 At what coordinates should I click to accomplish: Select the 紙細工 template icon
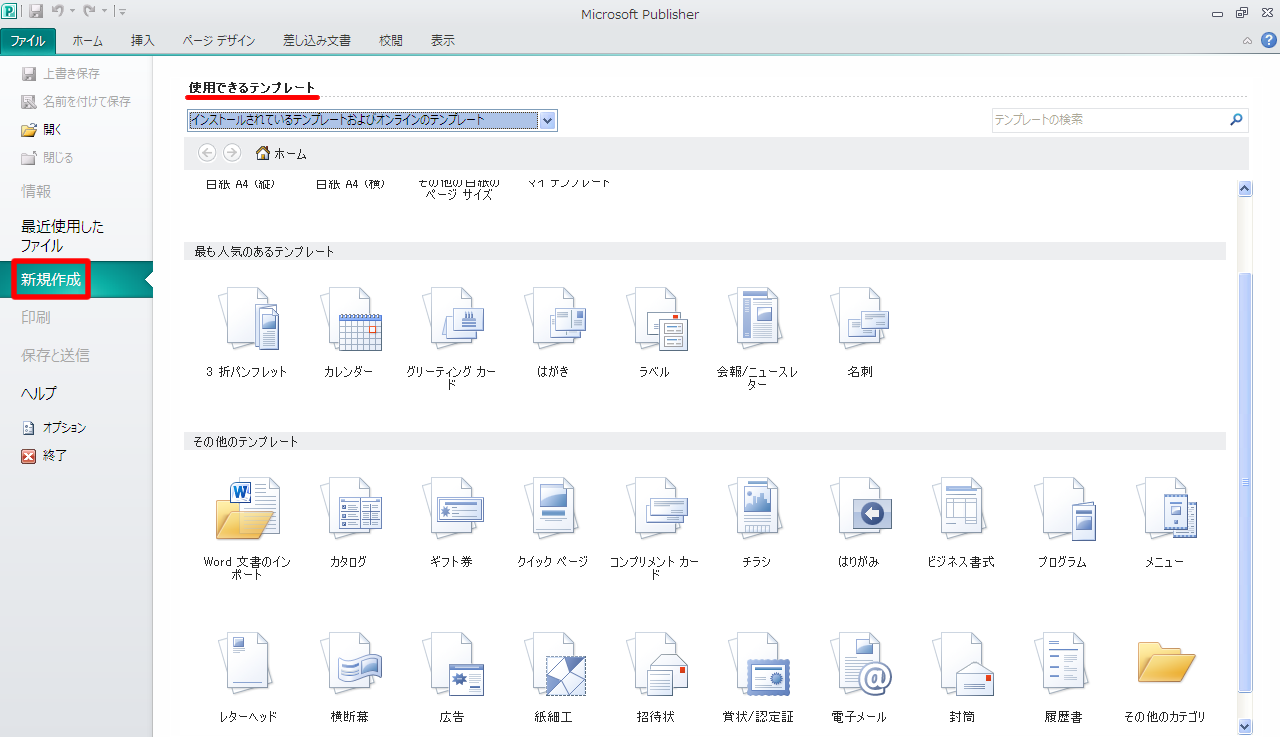(x=553, y=665)
